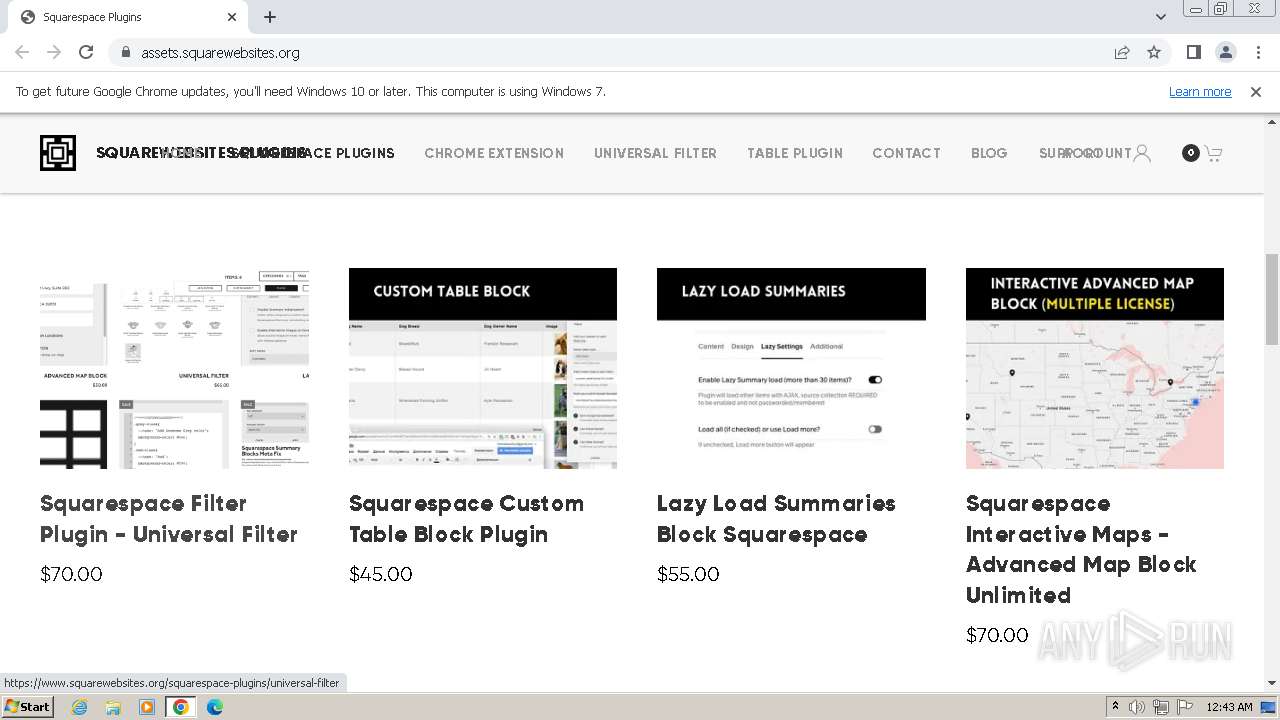This screenshot has width=1280, height=720.
Task: Open Table Plugin menu item
Action: (795, 153)
